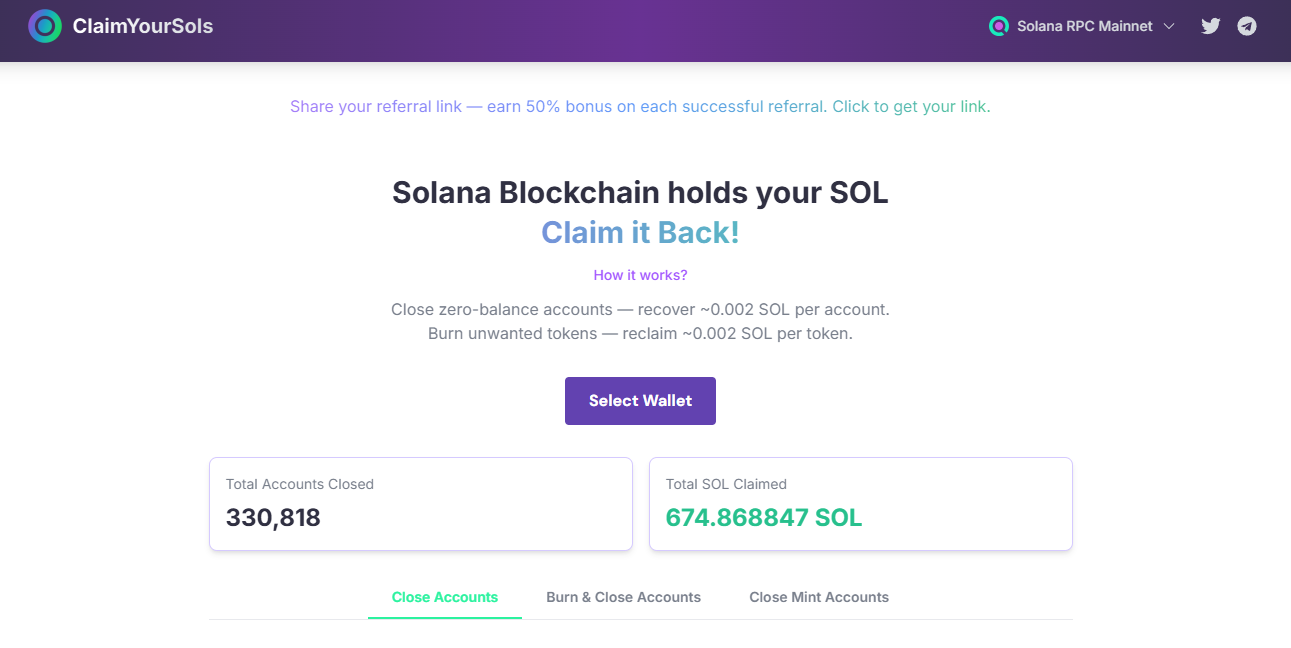Click the green 674.868847 SOL amount
The image size is (1291, 648).
click(x=764, y=518)
